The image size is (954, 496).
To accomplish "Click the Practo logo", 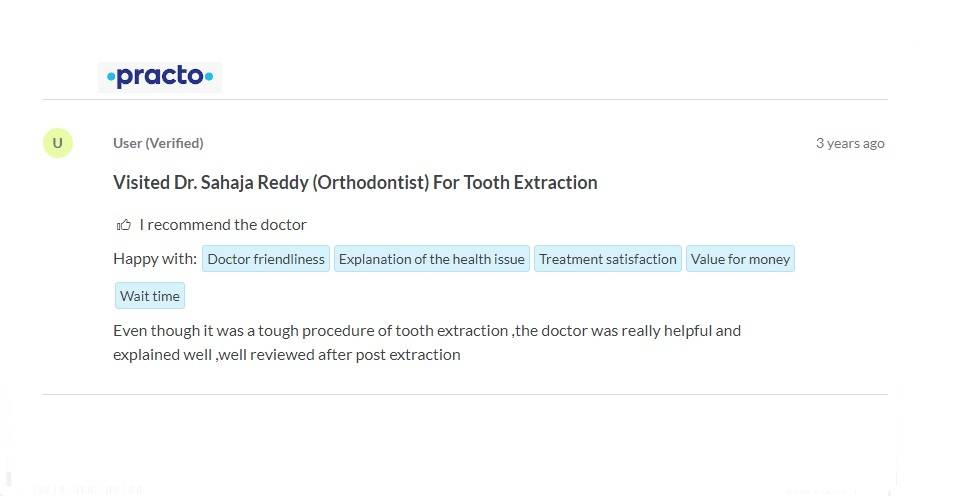I will pyautogui.click(x=160, y=77).
